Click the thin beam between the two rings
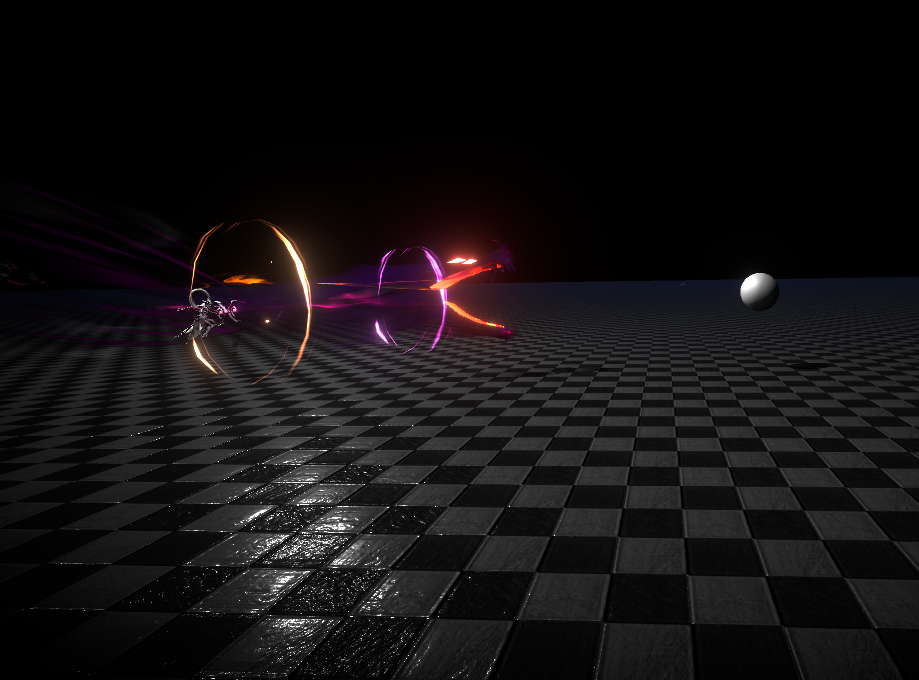Screen dimensions: 919x680 345,285
